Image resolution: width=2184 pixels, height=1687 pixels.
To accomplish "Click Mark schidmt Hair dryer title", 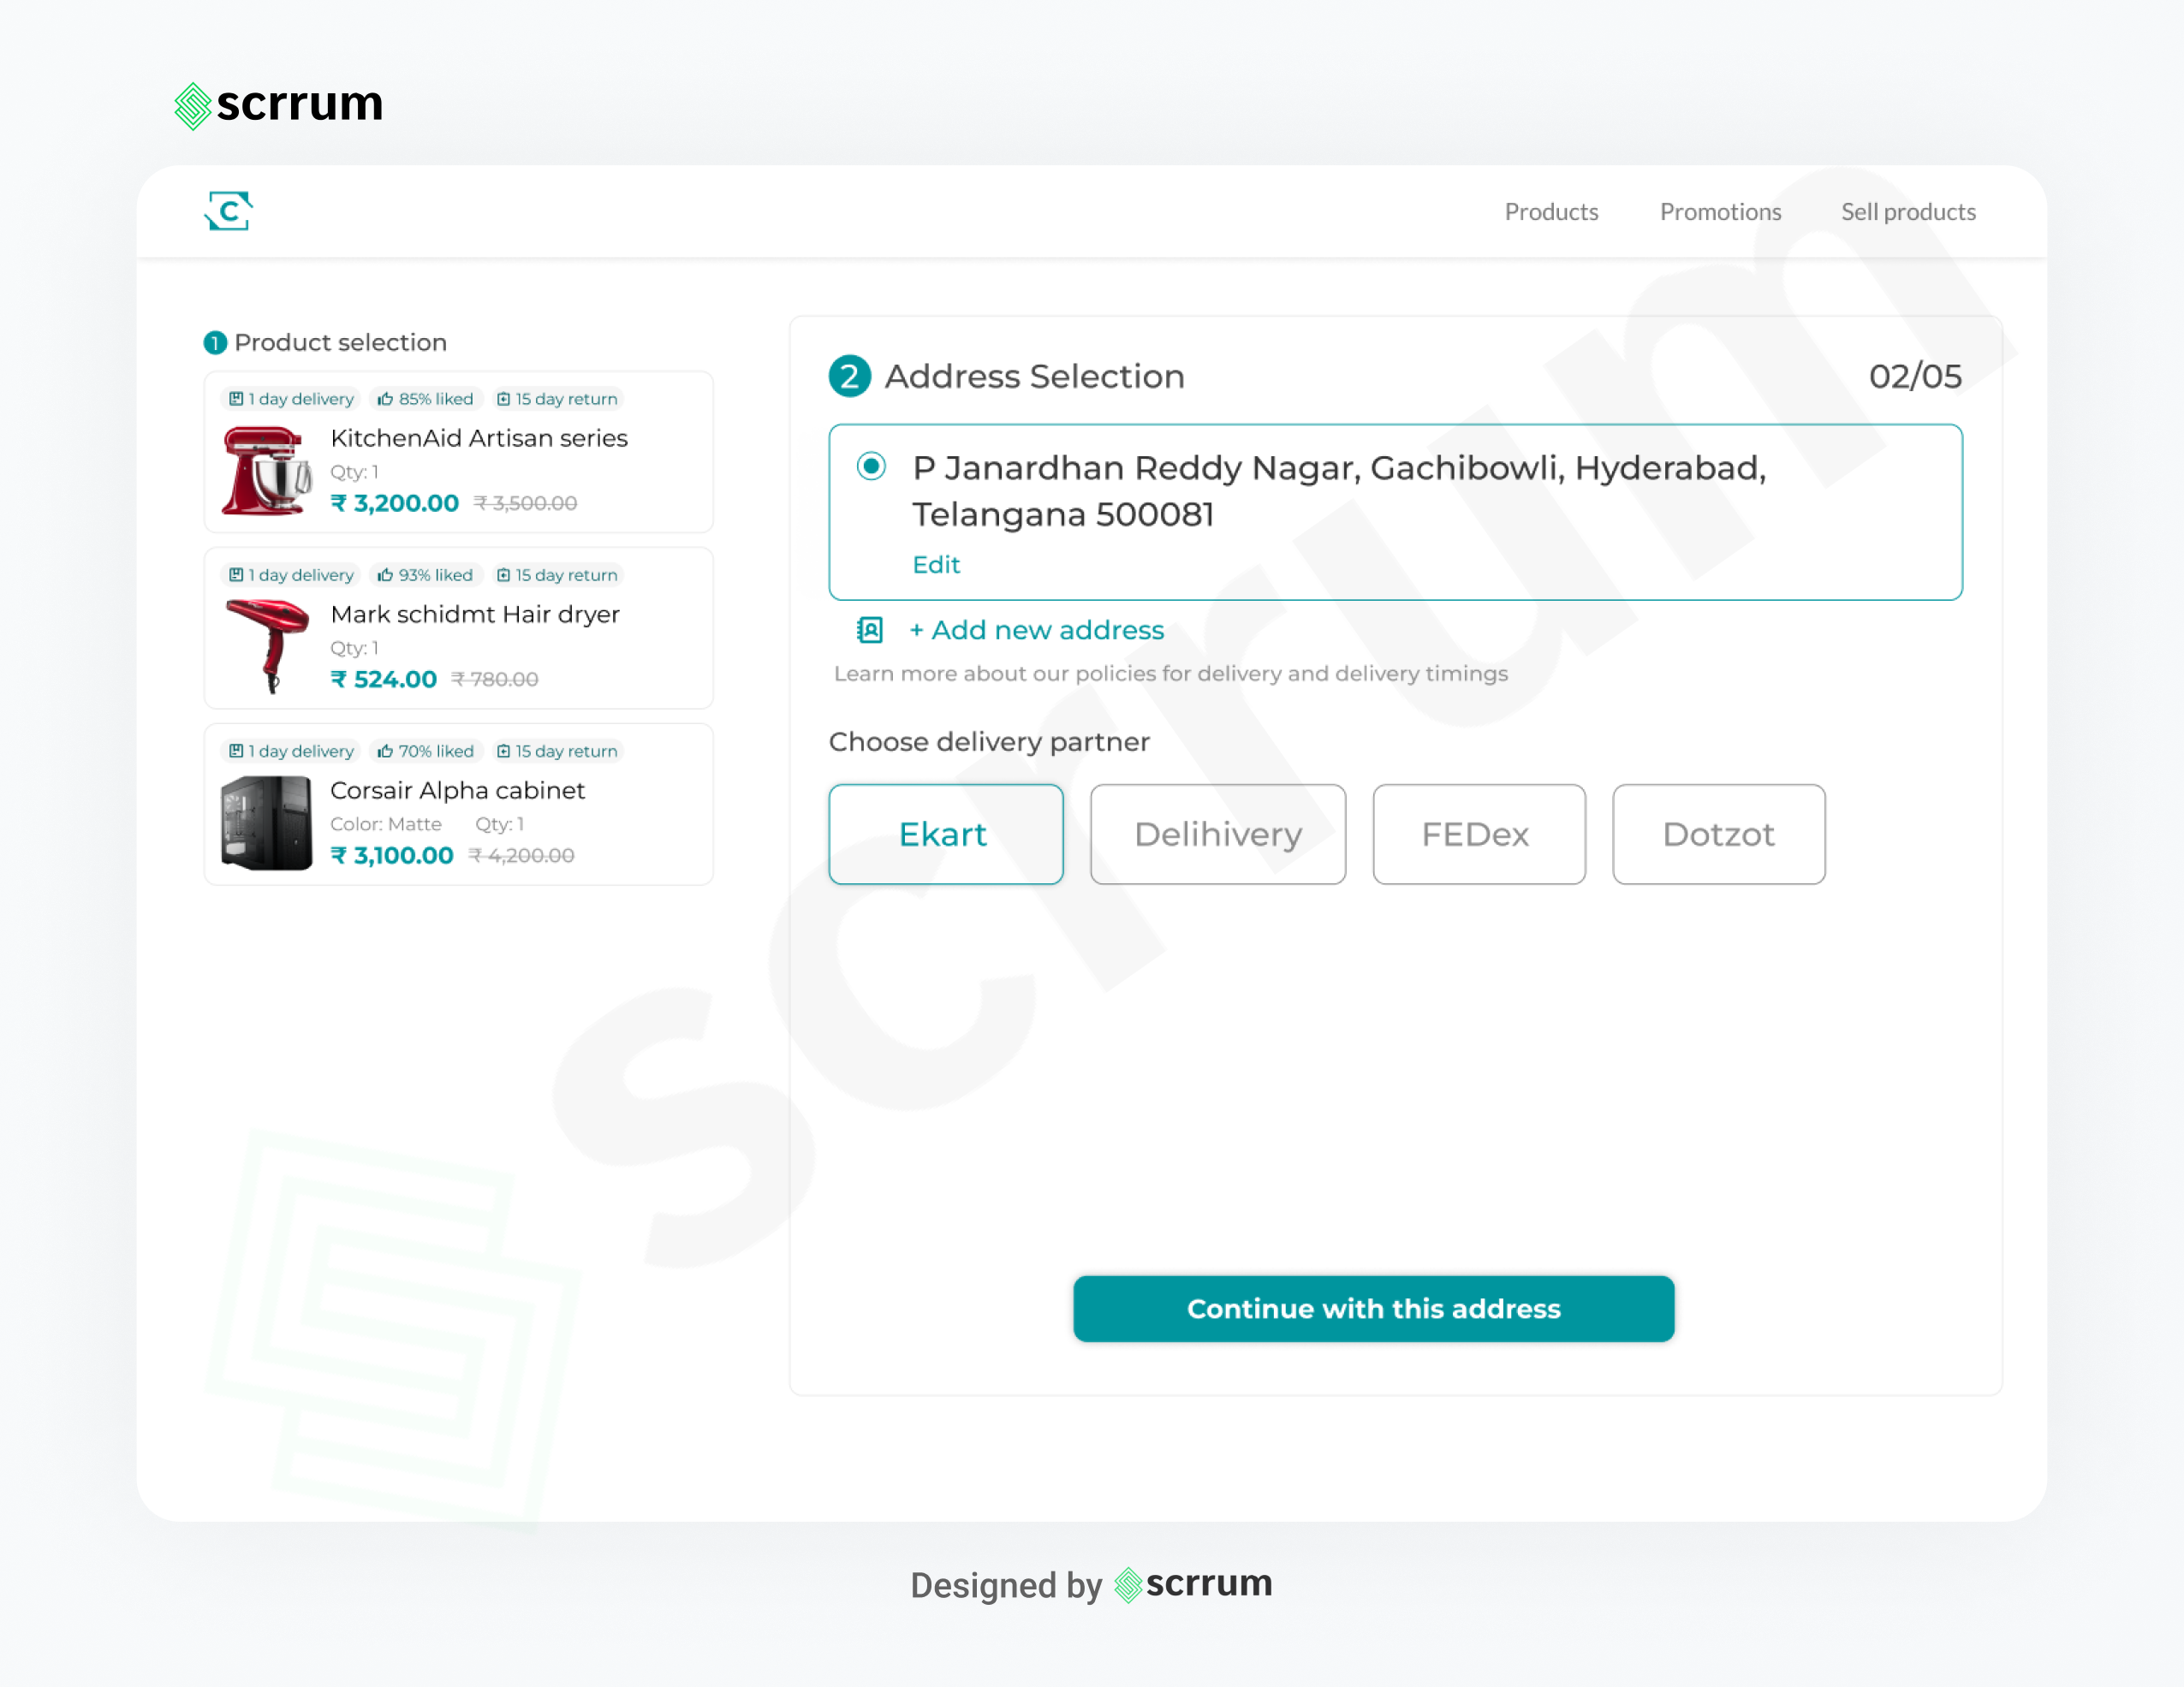I will click(x=475, y=614).
